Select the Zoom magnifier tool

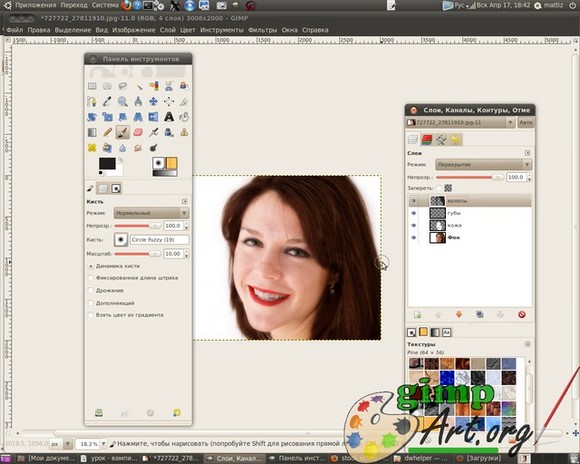pos(122,101)
